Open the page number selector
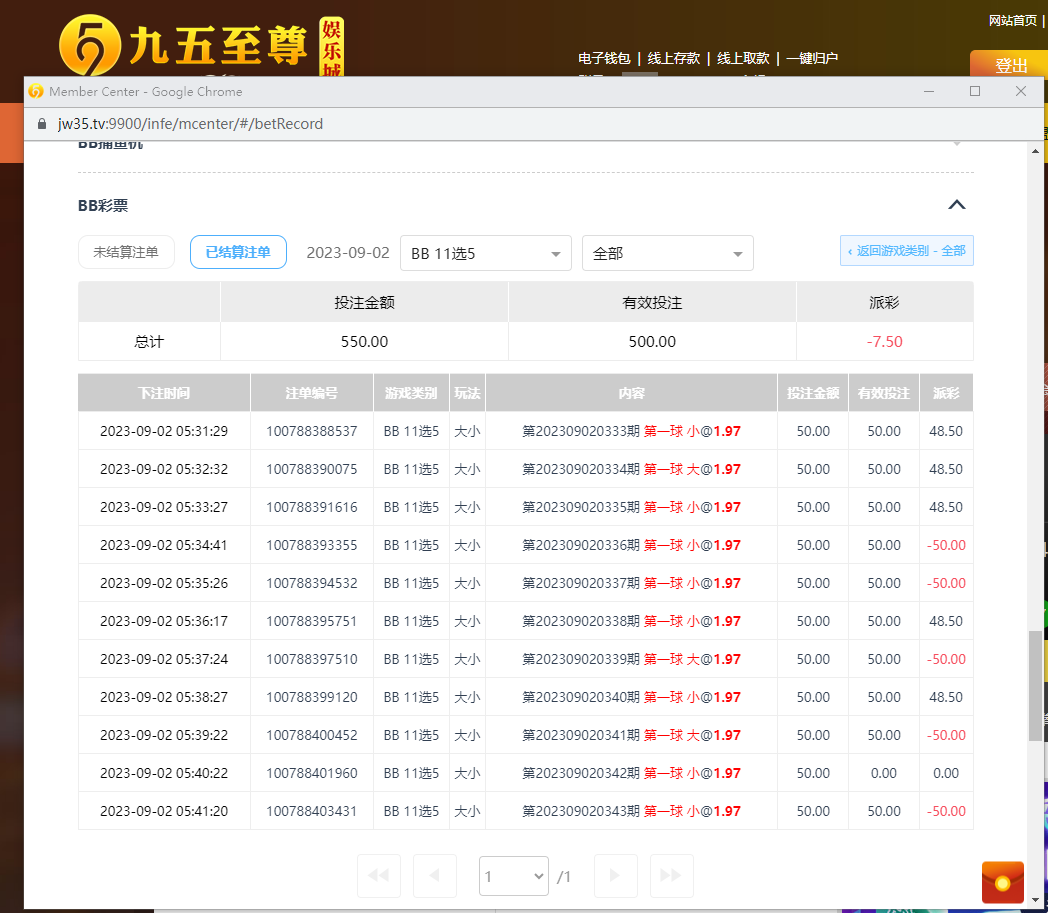1048x913 pixels. click(514, 876)
